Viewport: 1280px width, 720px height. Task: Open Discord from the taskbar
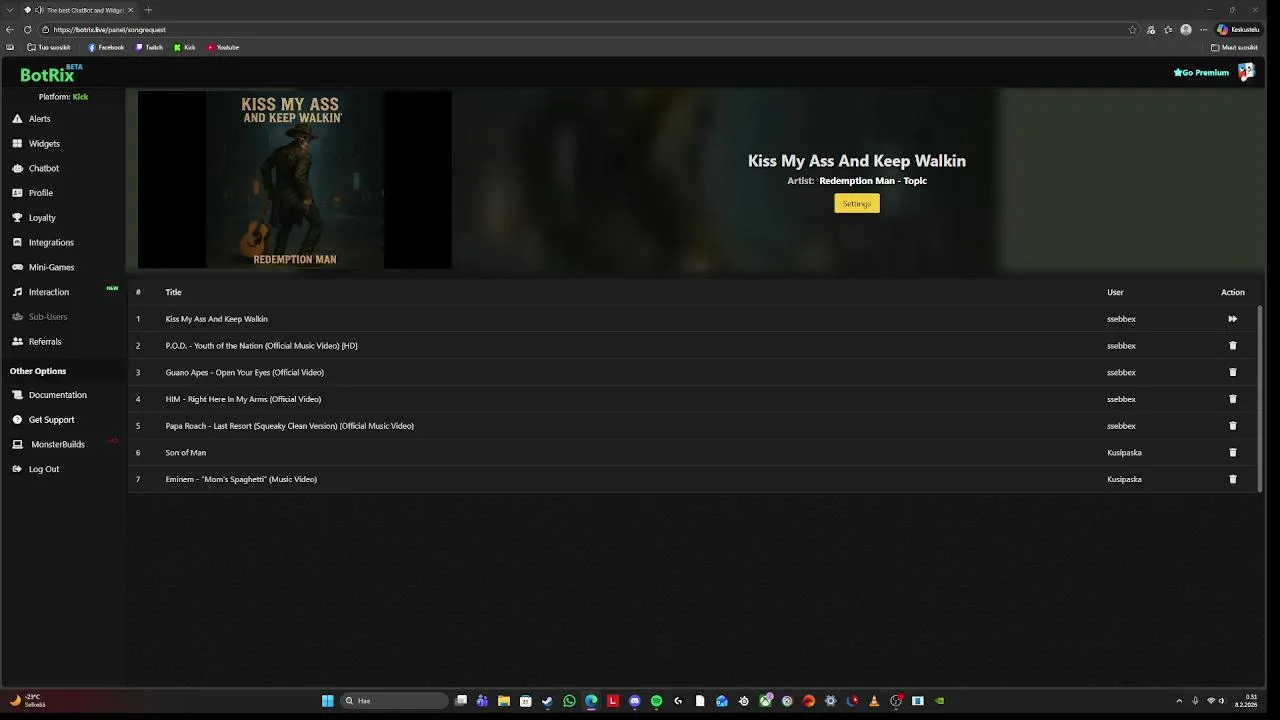click(x=634, y=701)
